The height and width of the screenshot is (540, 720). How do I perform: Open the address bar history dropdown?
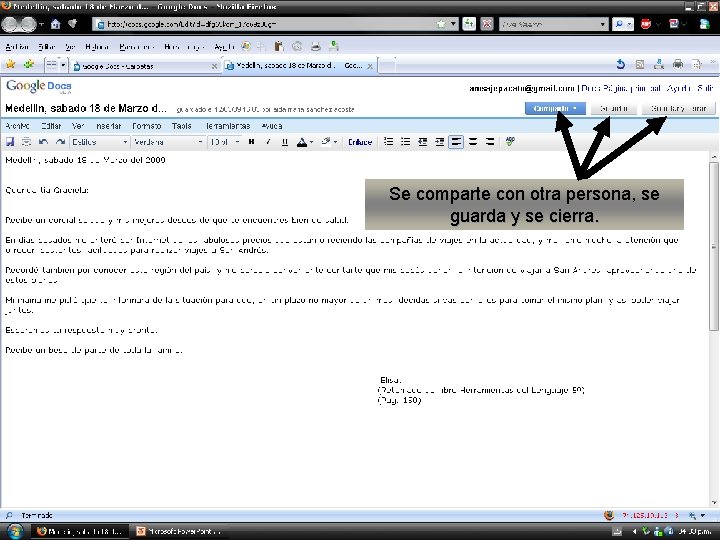(x=453, y=24)
